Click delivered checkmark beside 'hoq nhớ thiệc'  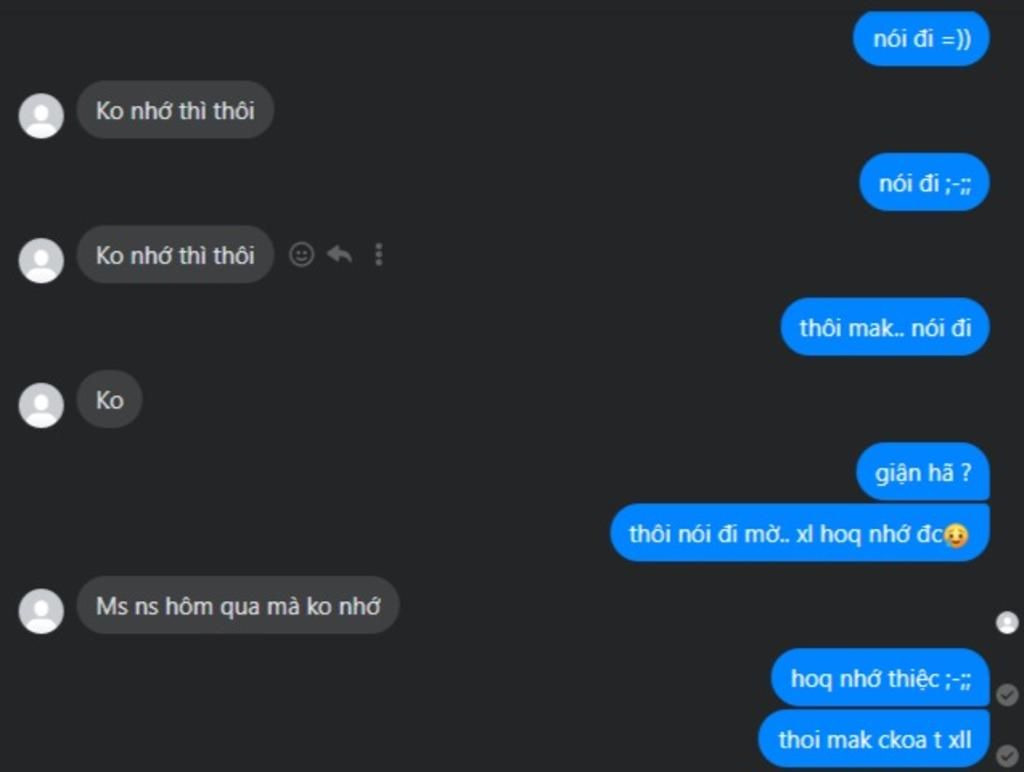pyautogui.click(x=1007, y=695)
